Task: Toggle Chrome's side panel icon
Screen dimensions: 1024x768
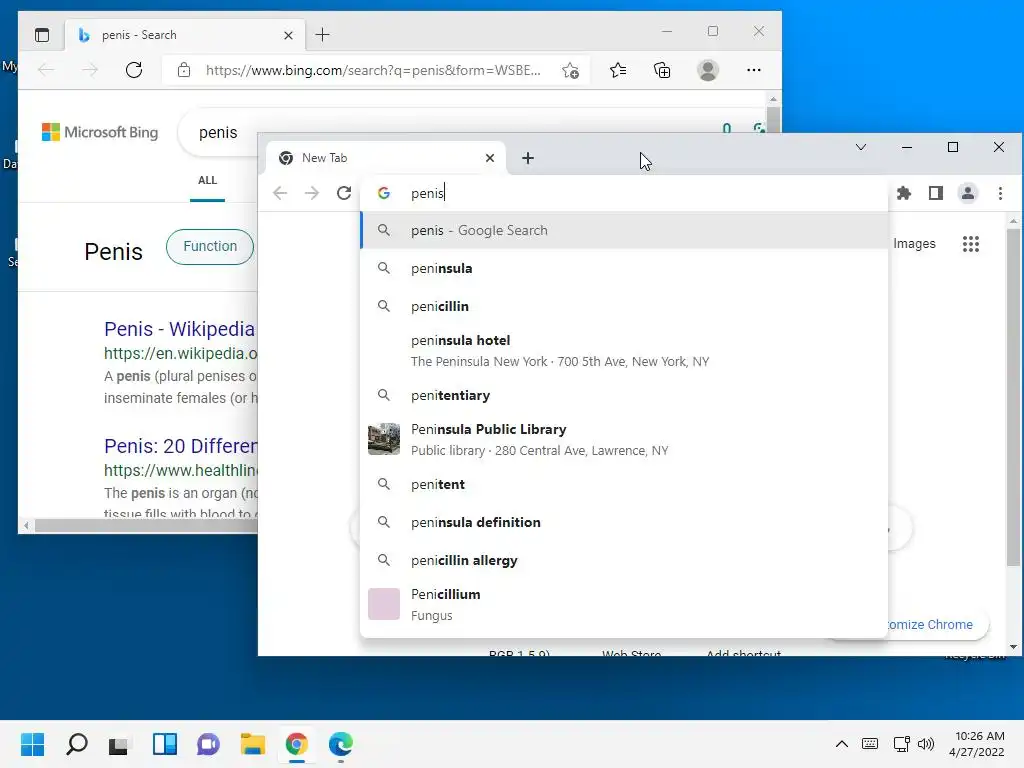Action: tap(936, 193)
